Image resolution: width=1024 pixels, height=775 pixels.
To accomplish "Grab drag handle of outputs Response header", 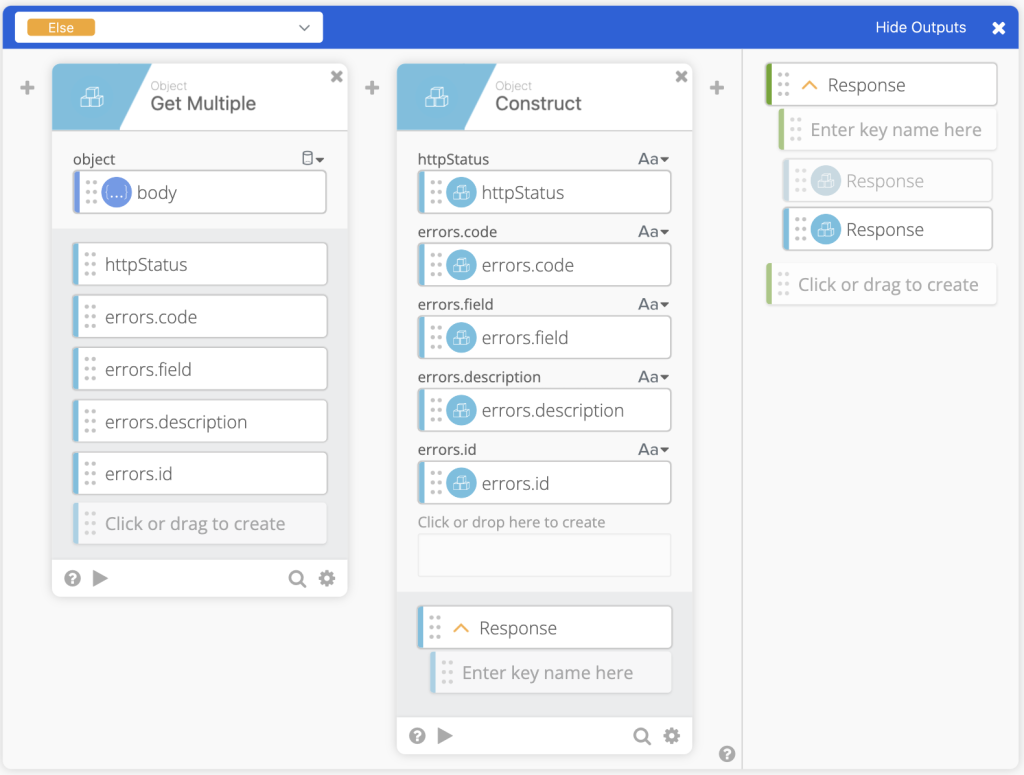I will (x=784, y=85).
